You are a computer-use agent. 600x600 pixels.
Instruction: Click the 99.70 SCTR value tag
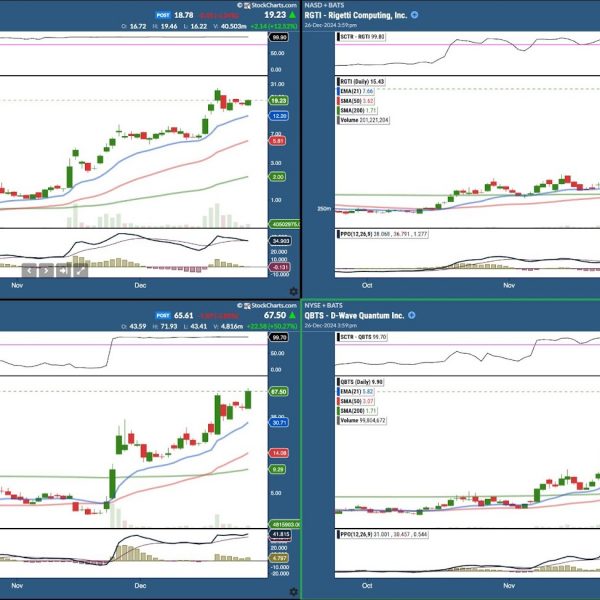(x=279, y=337)
